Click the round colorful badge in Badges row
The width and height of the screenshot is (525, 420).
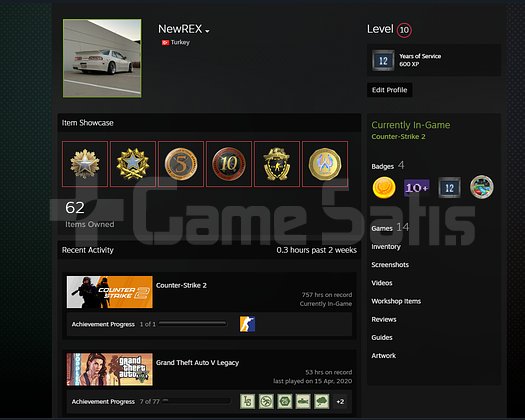pyautogui.click(x=482, y=187)
